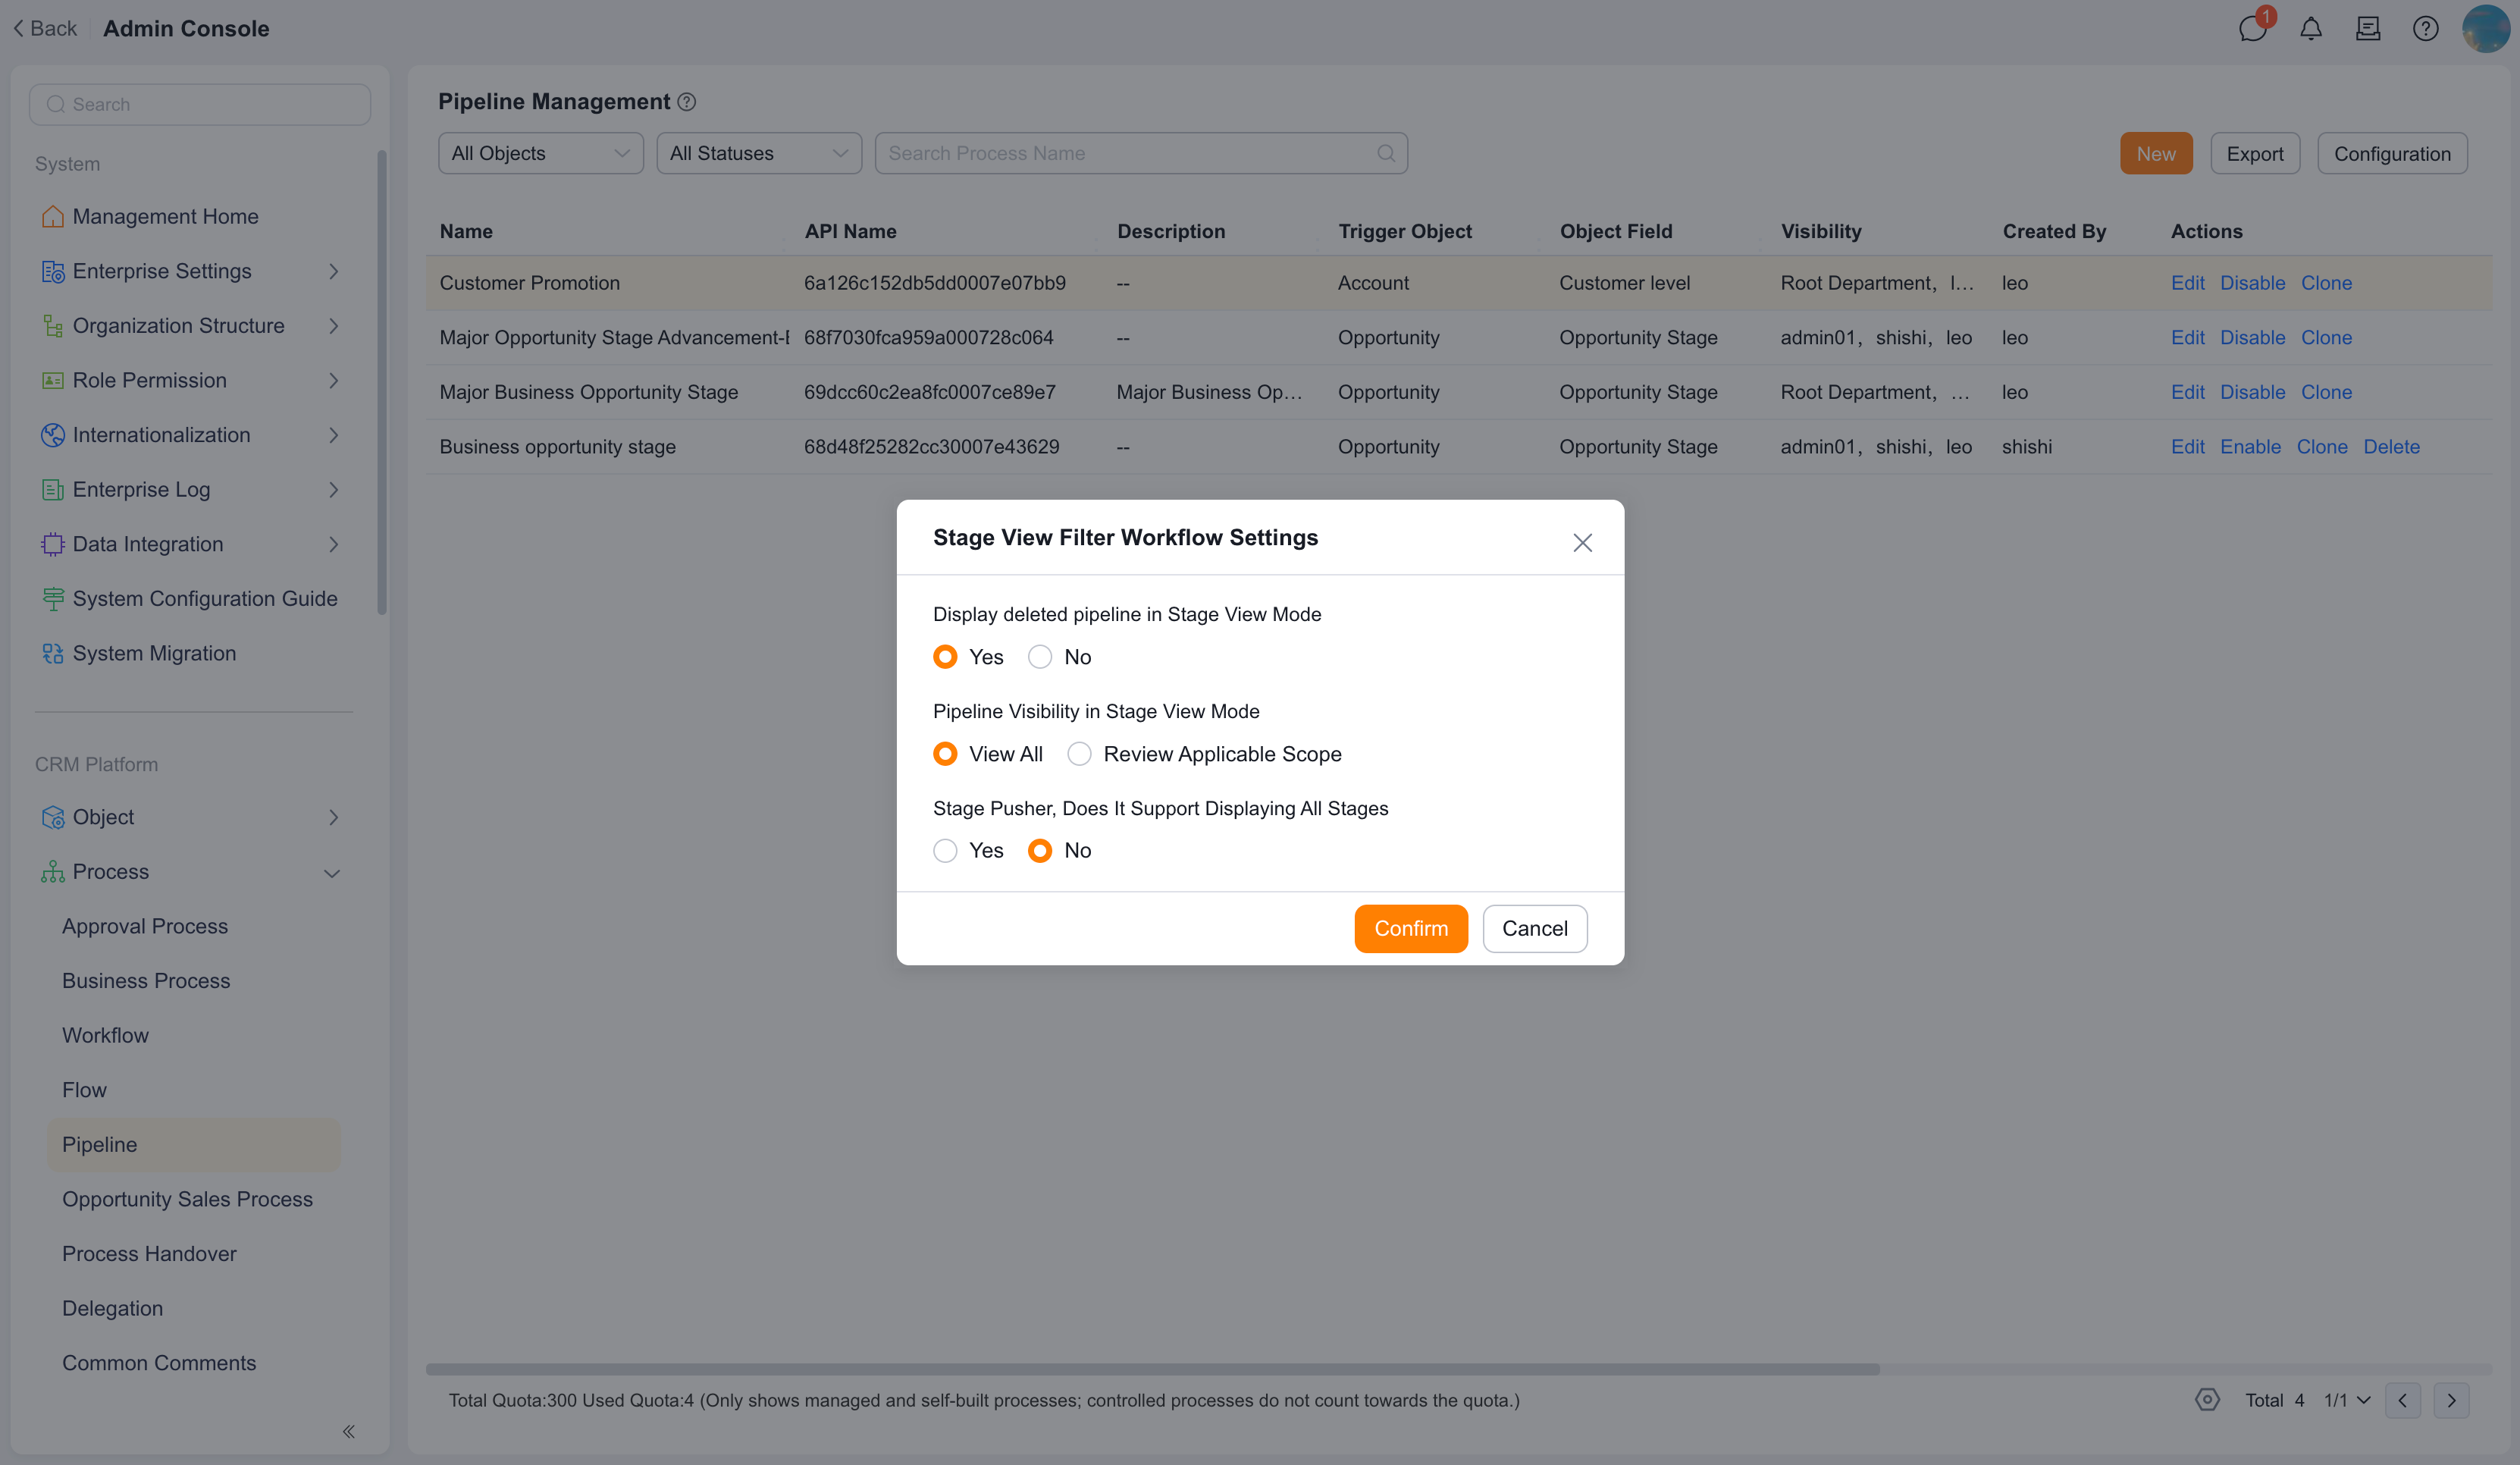
Task: Open Approval Process in sidebar
Action: click(x=145, y=926)
